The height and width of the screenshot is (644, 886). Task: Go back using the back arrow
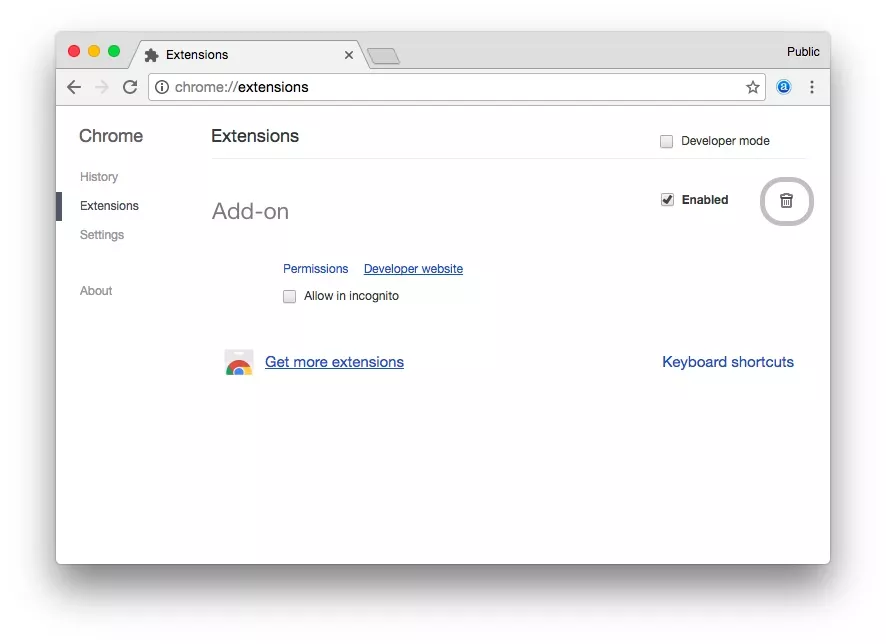click(74, 87)
